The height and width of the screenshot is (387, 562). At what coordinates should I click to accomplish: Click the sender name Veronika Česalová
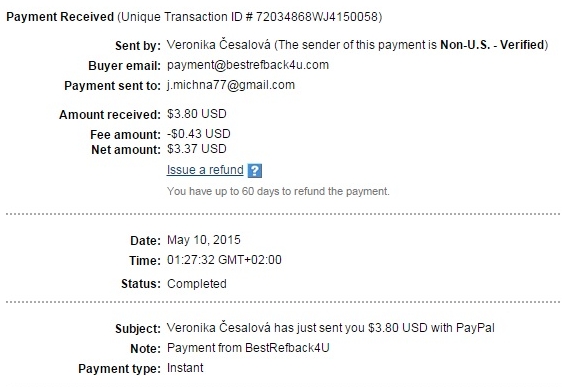[x=219, y=45]
